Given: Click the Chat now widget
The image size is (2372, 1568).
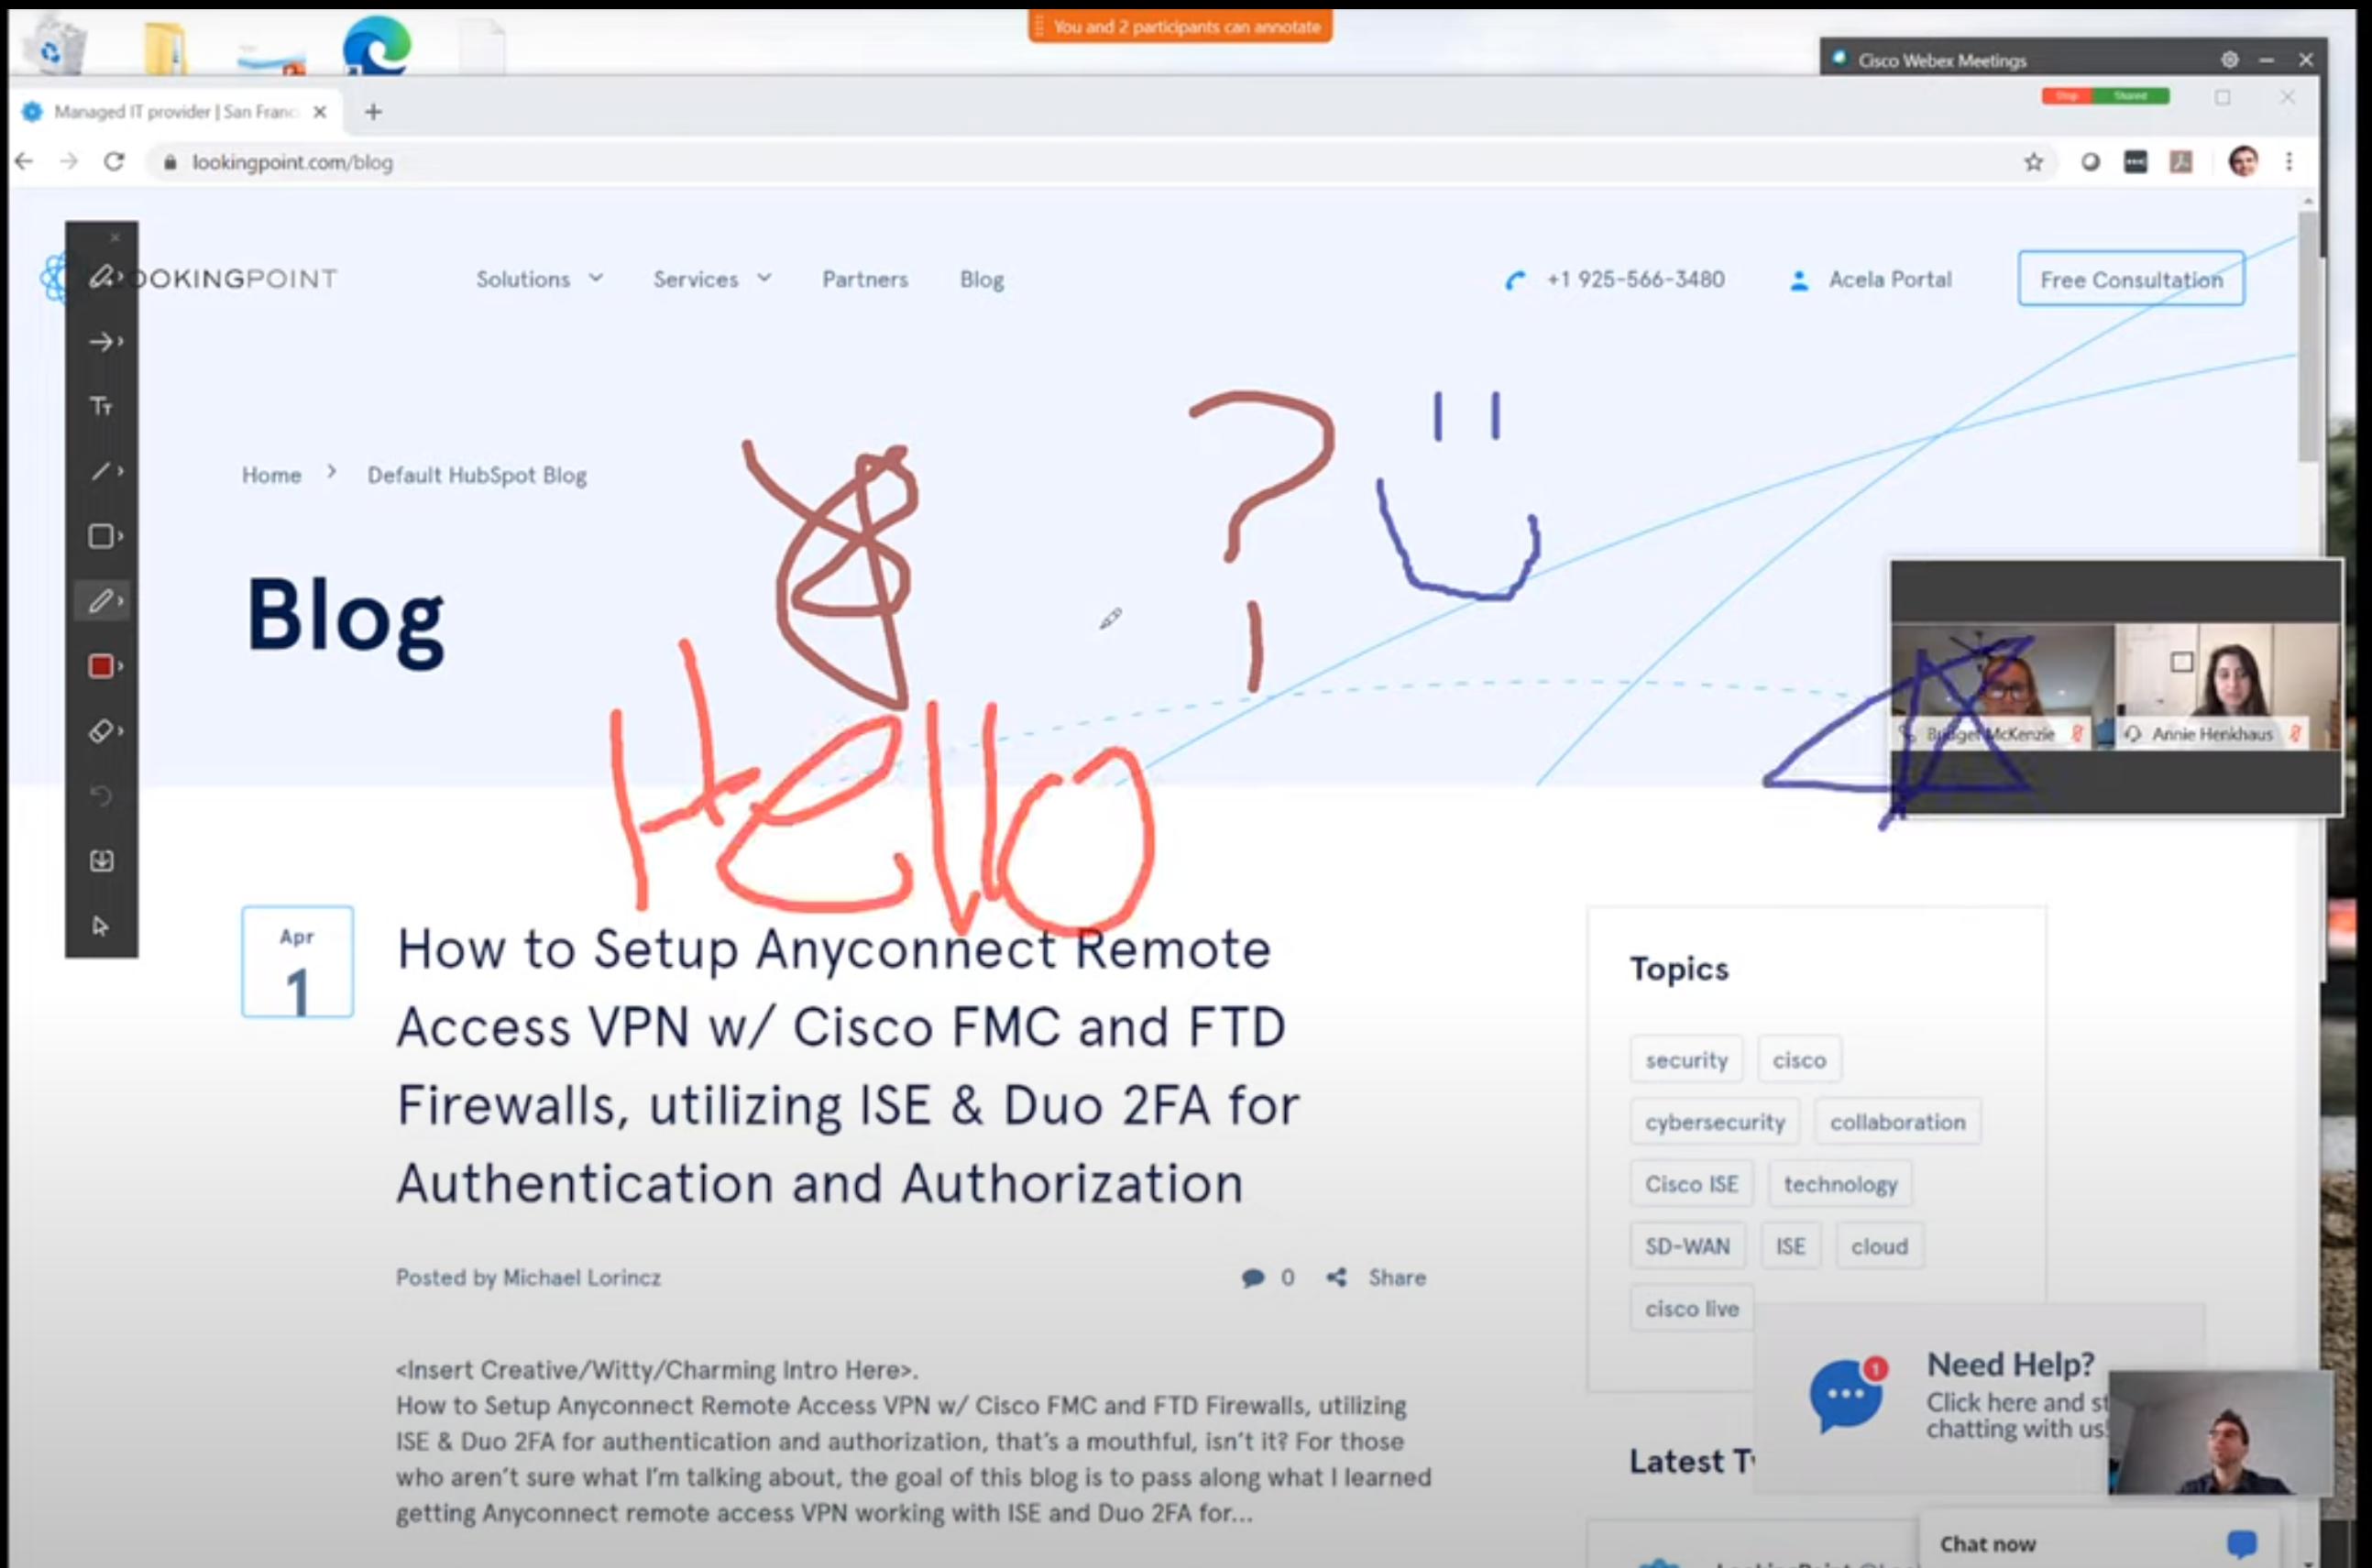Looking at the screenshot, I should (x=2098, y=1543).
